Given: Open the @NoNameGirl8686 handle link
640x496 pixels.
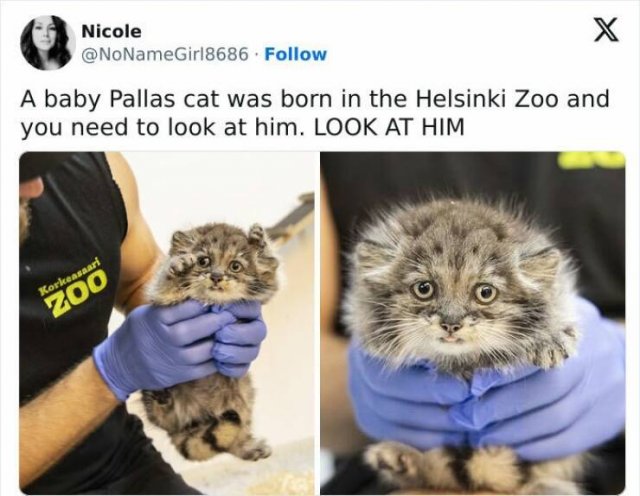Looking at the screenshot, I should click(x=165, y=54).
